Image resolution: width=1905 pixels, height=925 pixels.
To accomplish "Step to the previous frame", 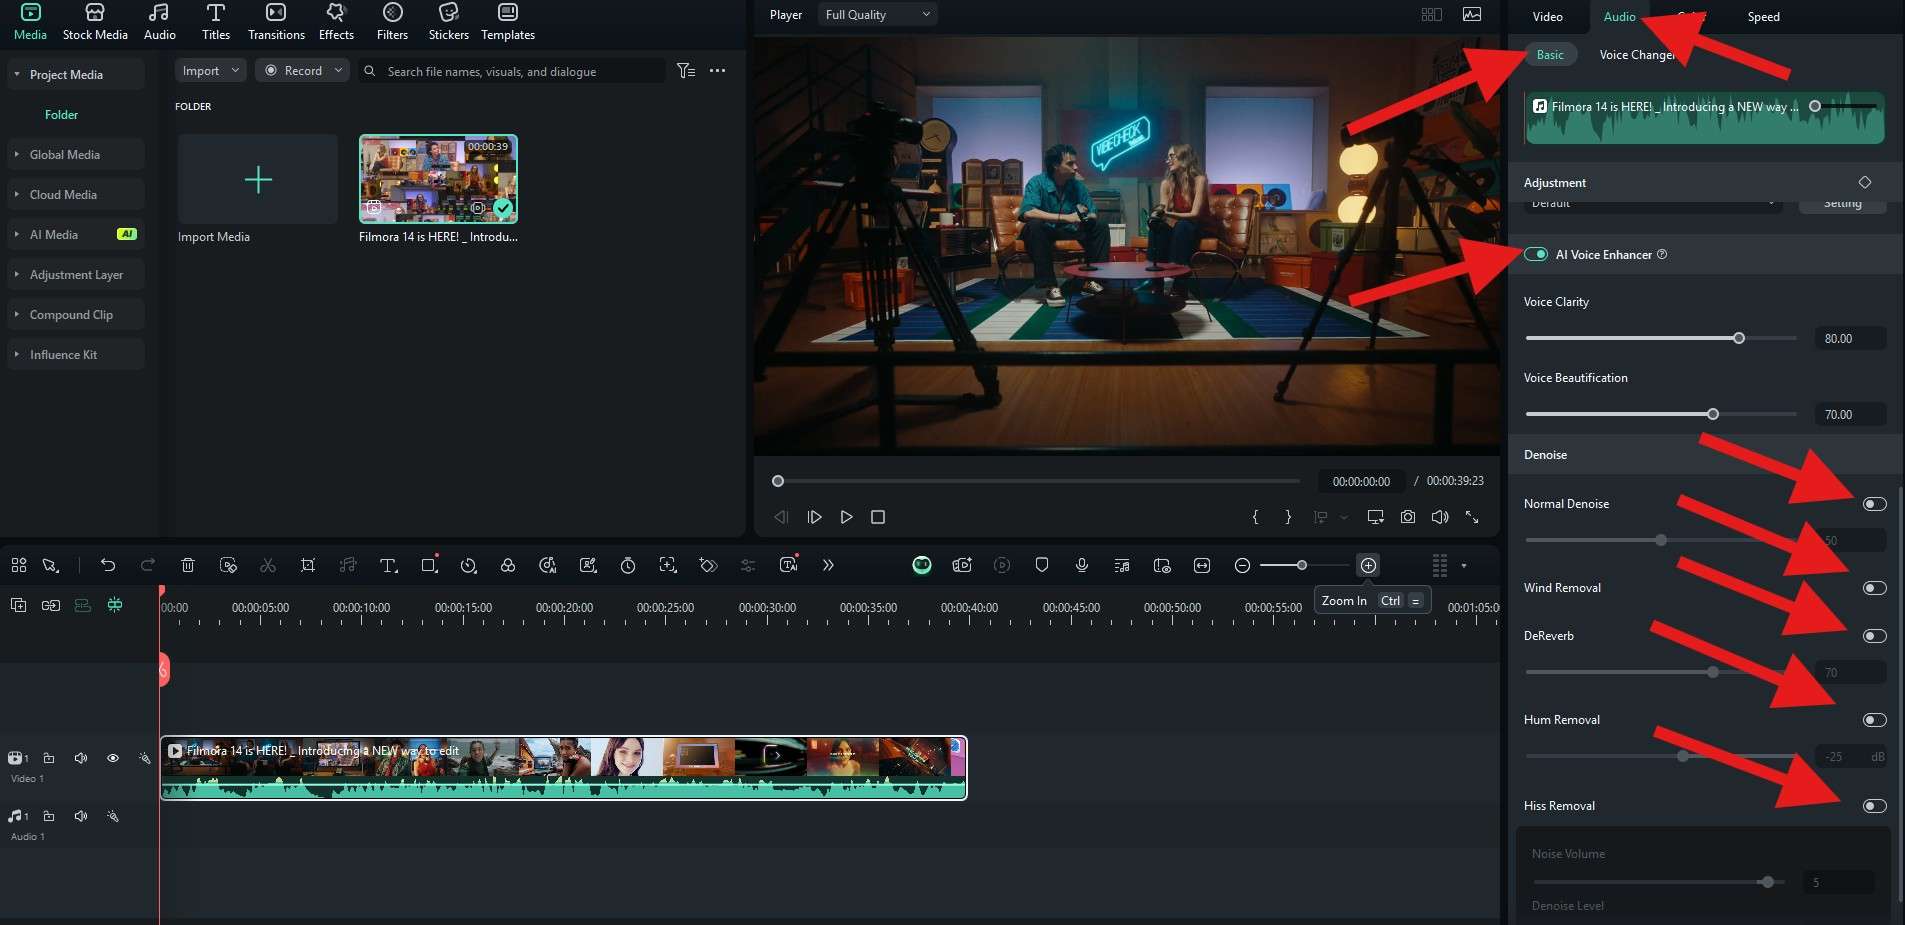I will point(781,517).
